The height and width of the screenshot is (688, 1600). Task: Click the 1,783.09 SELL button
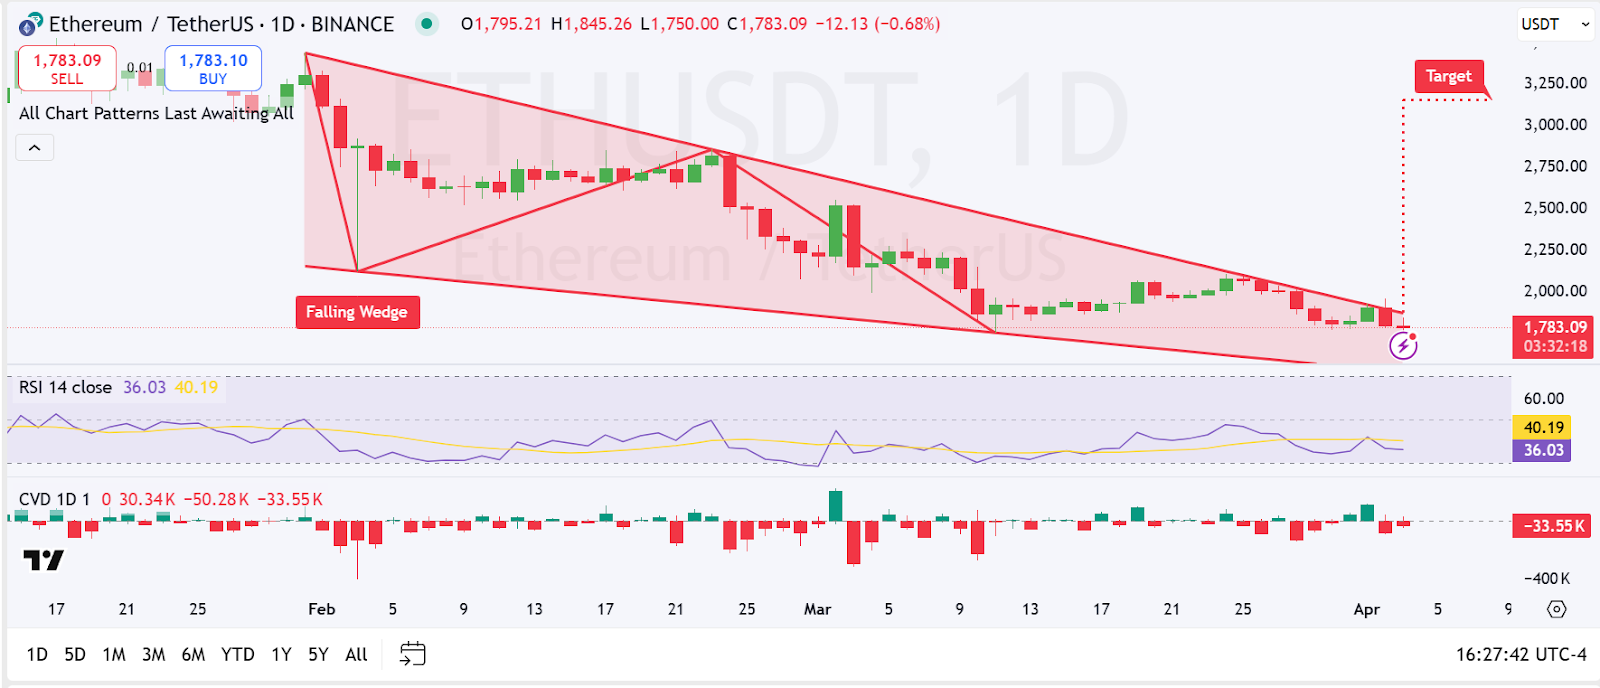[67, 68]
